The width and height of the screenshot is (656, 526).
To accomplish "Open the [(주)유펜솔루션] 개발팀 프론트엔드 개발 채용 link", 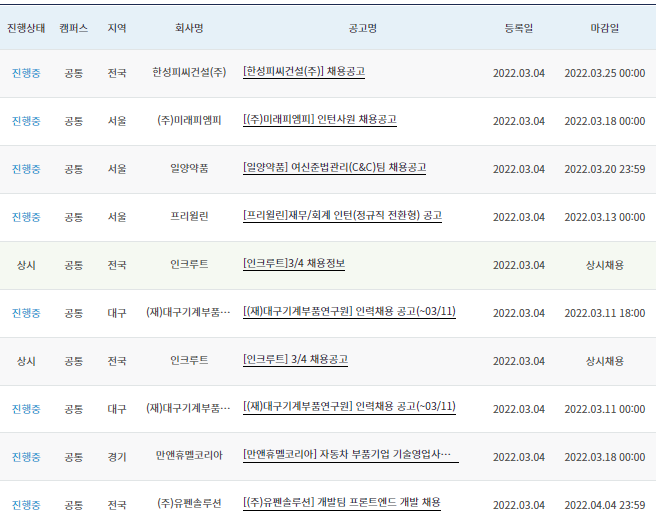I will (x=341, y=503).
